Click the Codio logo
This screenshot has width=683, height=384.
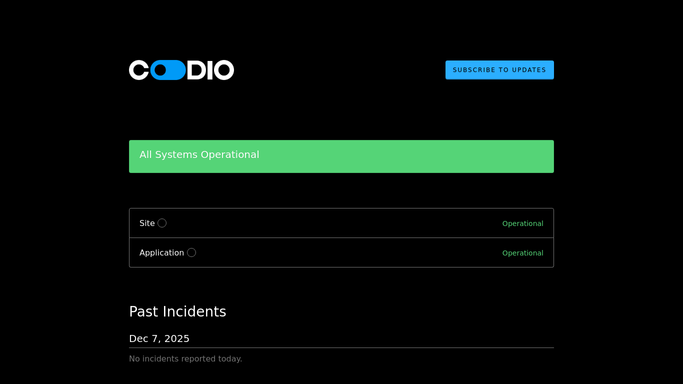[x=181, y=70]
